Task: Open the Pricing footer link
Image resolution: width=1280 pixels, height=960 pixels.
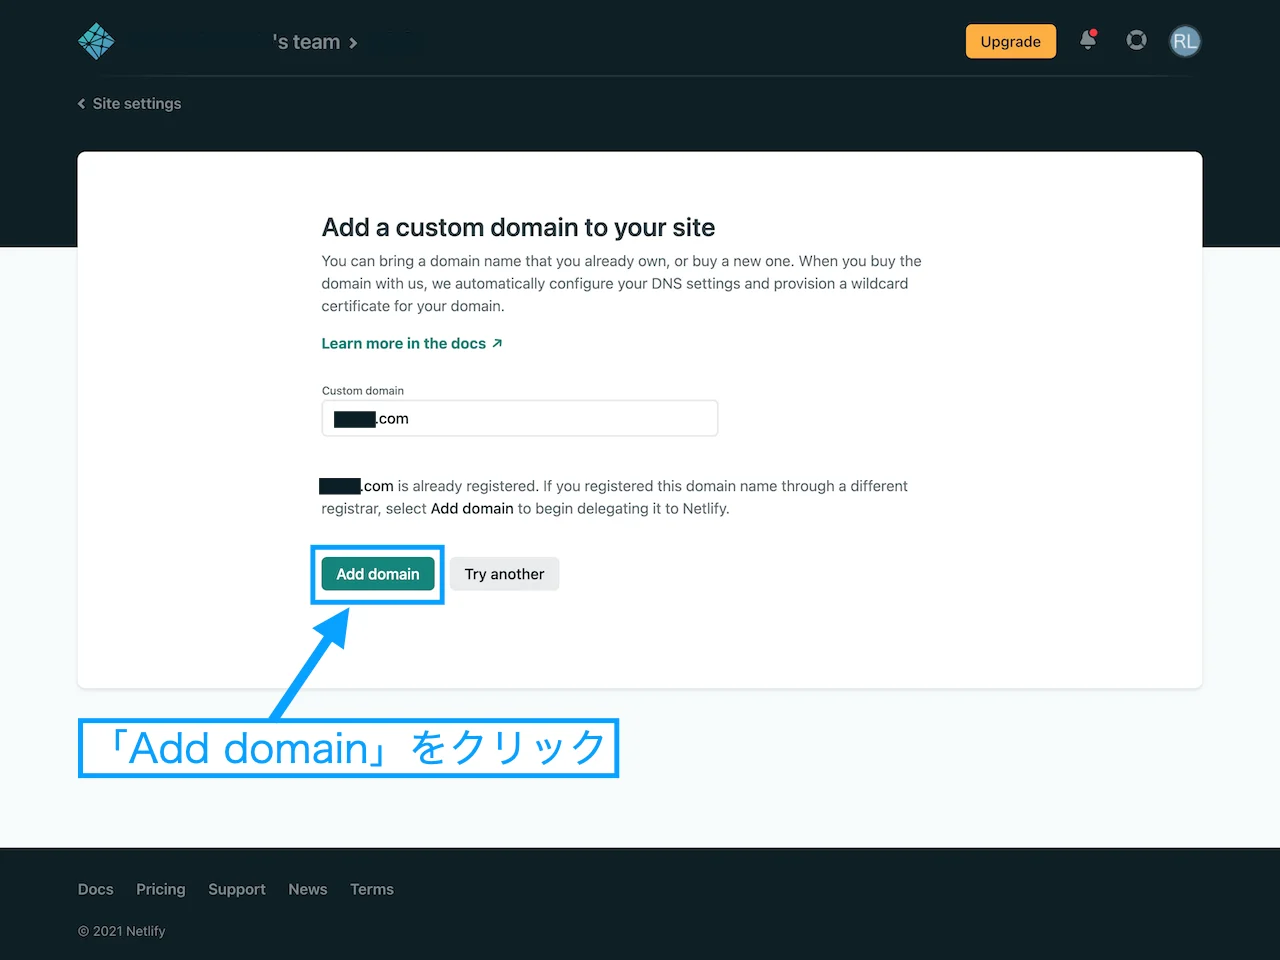Action: click(x=160, y=889)
